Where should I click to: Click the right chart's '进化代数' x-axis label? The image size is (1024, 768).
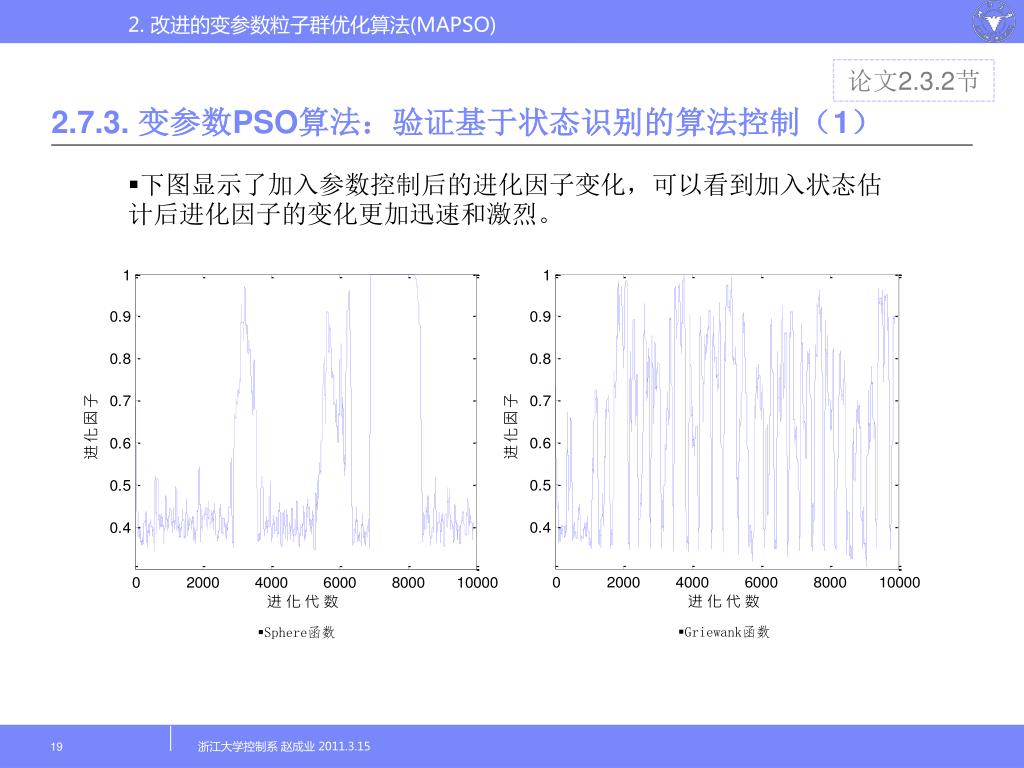coord(724,601)
